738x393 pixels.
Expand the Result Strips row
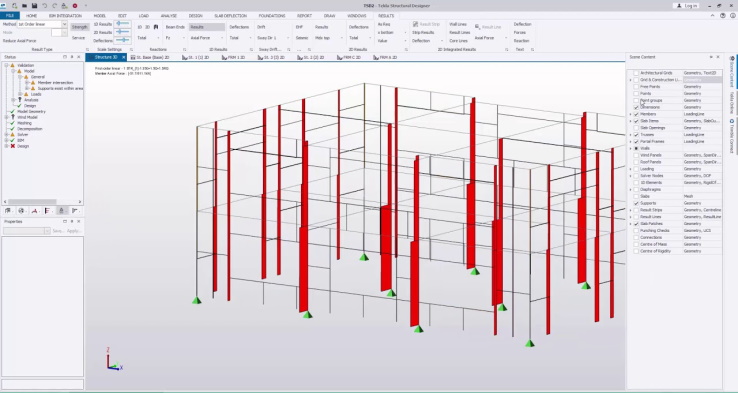631,210
